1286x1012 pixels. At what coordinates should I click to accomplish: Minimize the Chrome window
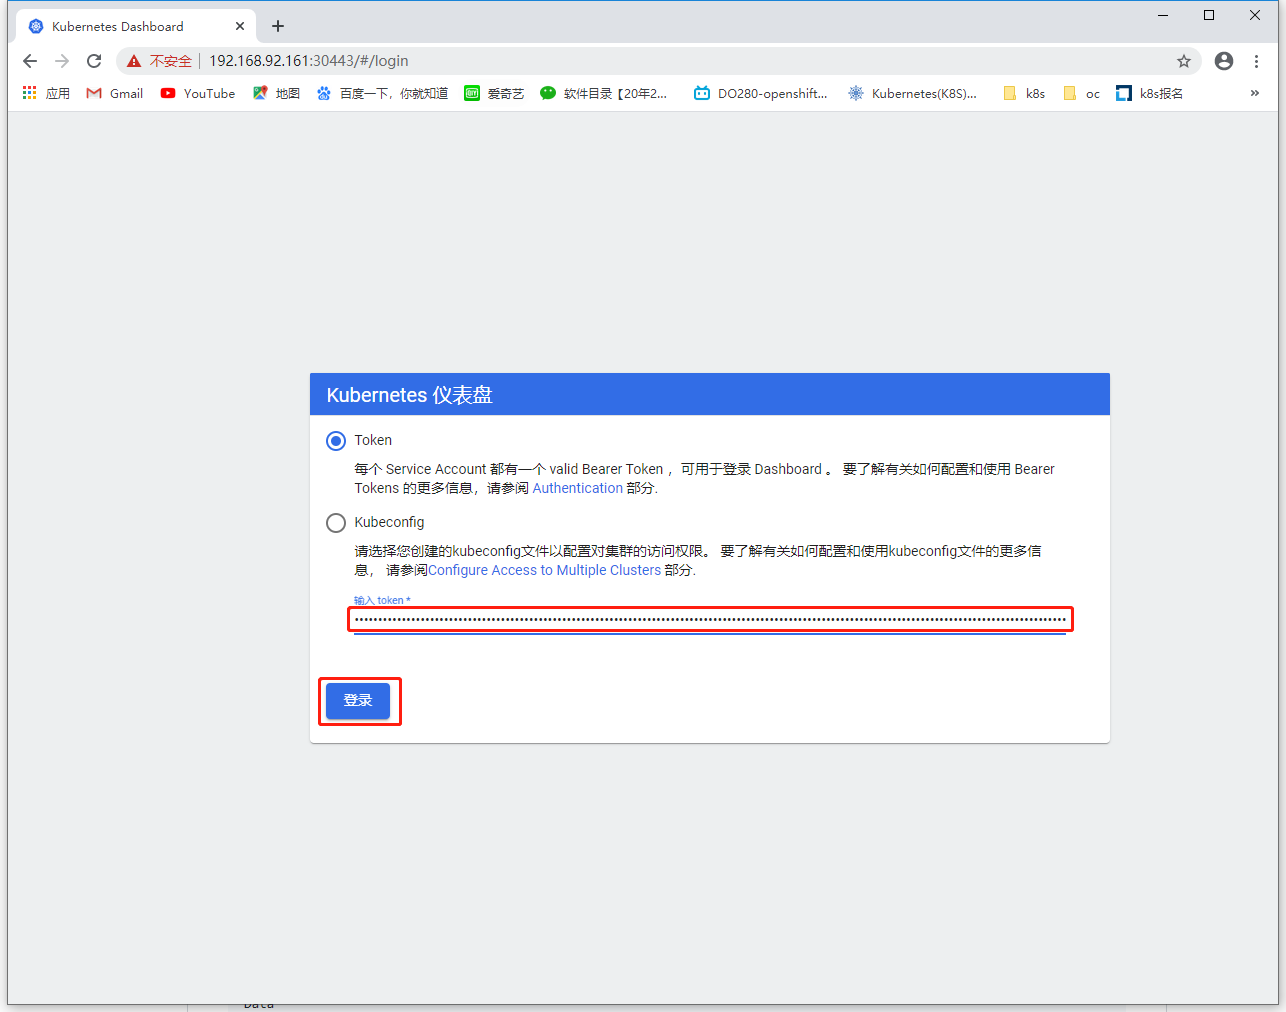click(x=1163, y=15)
